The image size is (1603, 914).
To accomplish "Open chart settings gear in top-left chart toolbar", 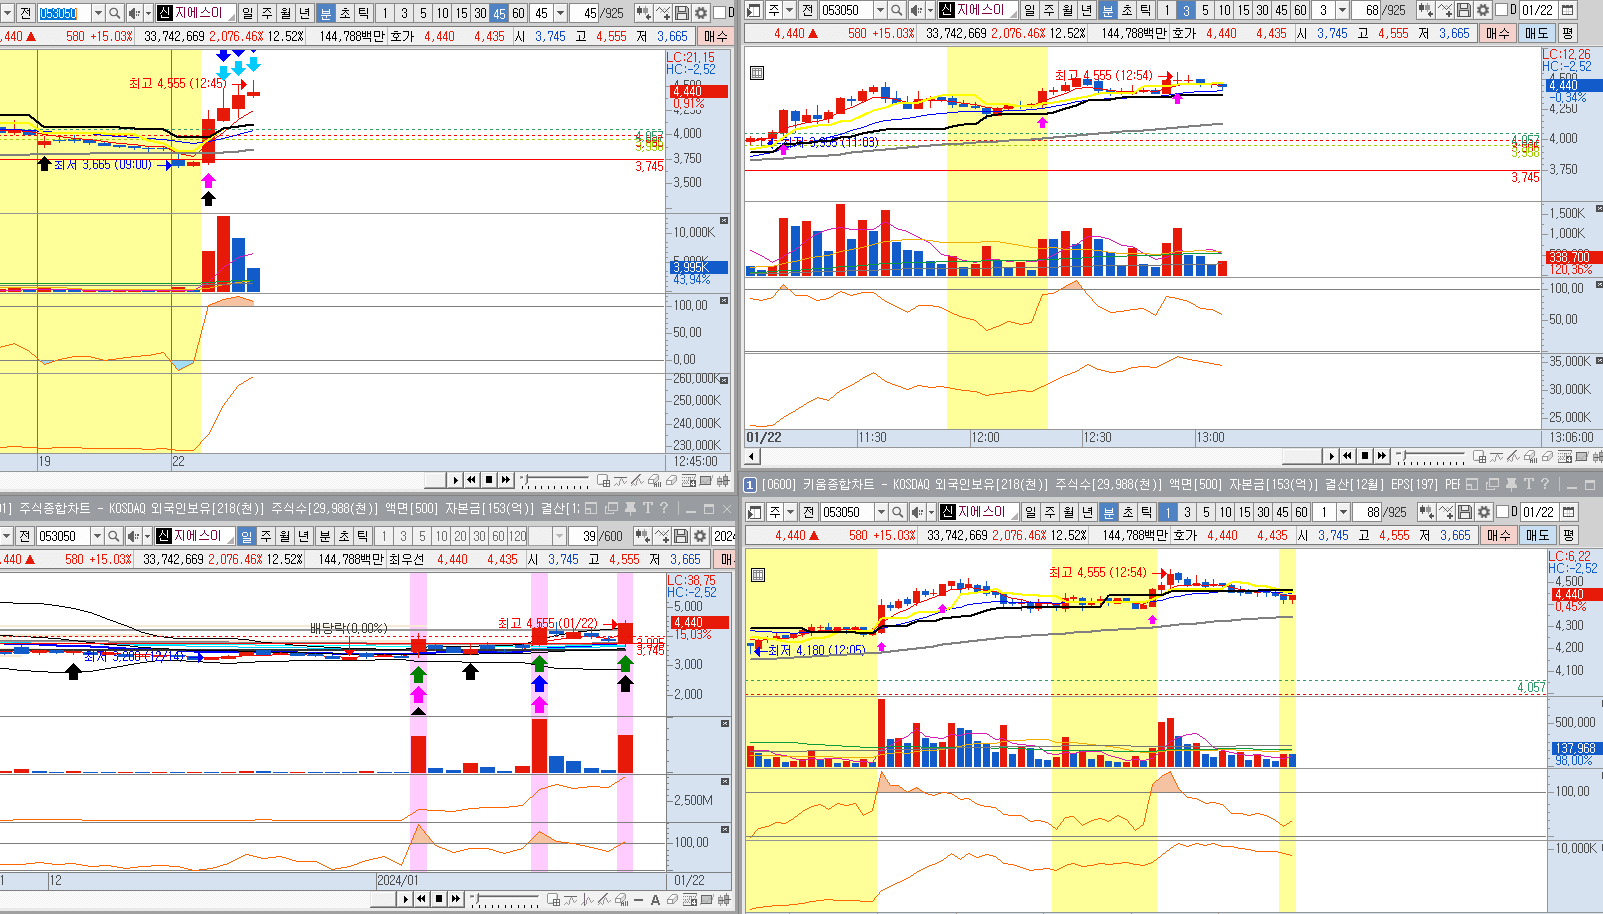I will coord(701,13).
